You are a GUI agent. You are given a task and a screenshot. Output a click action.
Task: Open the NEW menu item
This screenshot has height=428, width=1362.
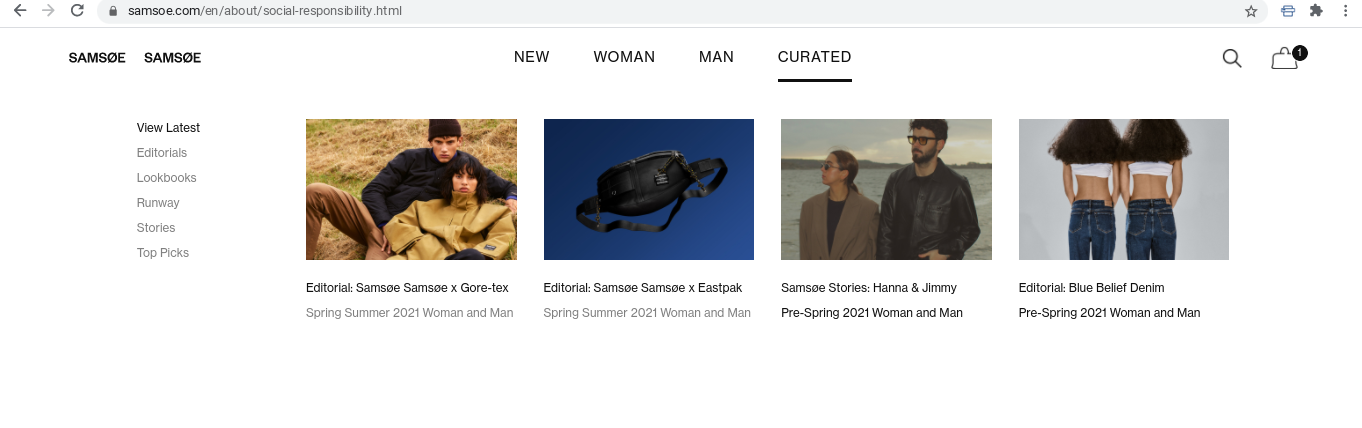(532, 57)
